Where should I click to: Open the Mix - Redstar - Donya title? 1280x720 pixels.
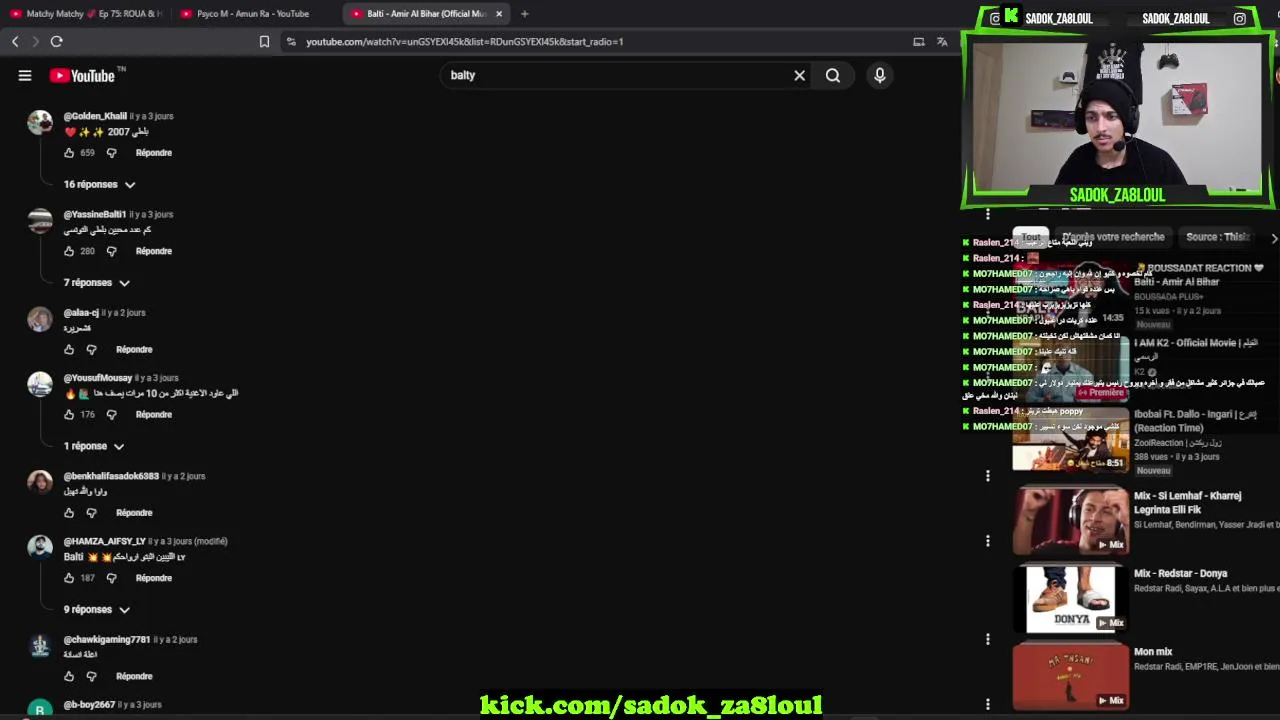click(x=1180, y=574)
